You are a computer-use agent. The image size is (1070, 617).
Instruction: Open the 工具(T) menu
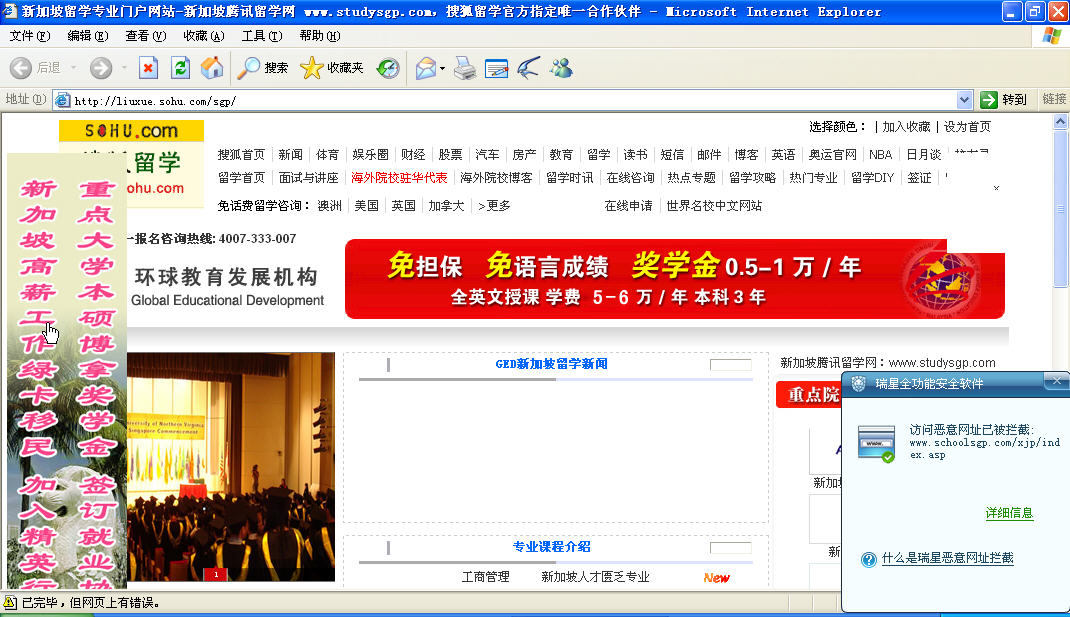(262, 35)
